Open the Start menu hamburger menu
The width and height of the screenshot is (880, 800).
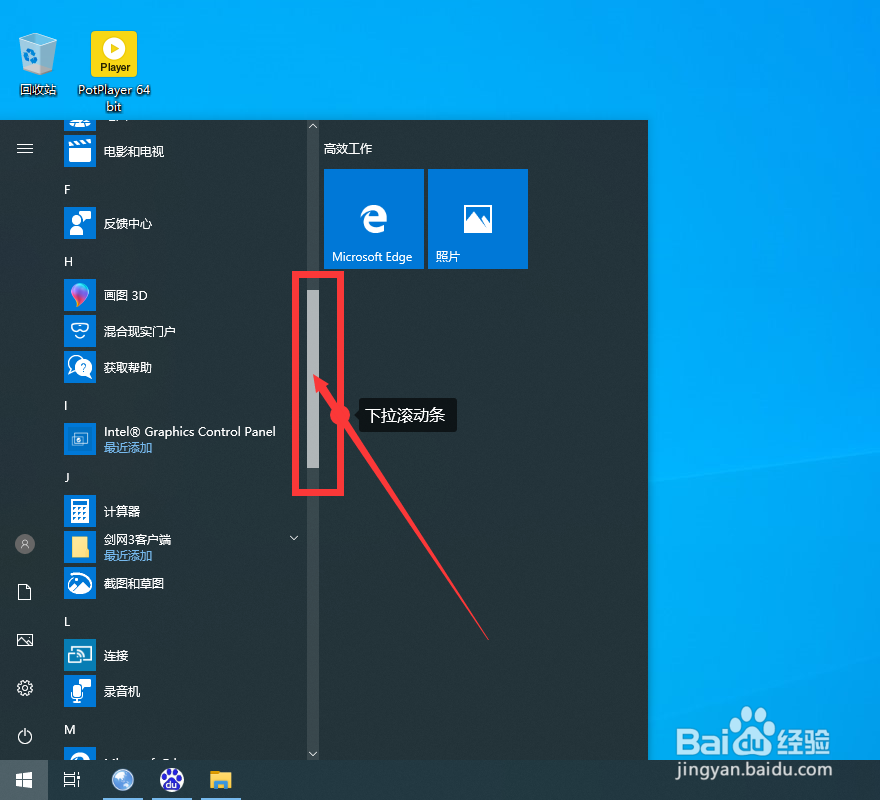[x=25, y=148]
